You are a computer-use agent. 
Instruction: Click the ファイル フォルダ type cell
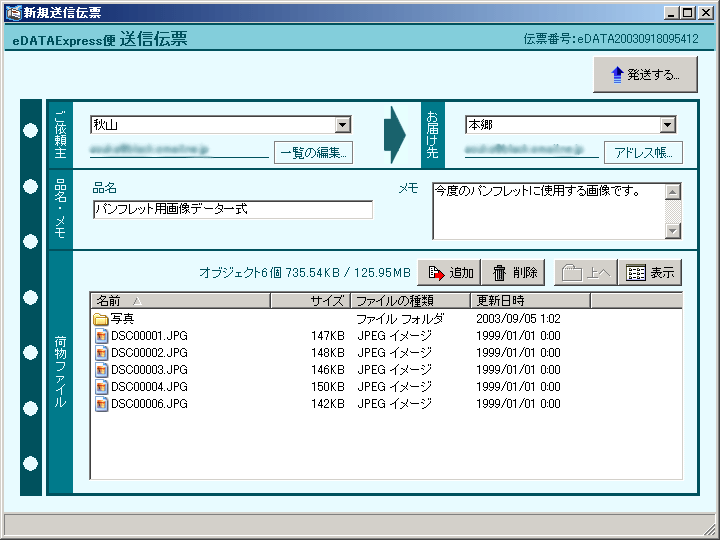[x=400, y=319]
